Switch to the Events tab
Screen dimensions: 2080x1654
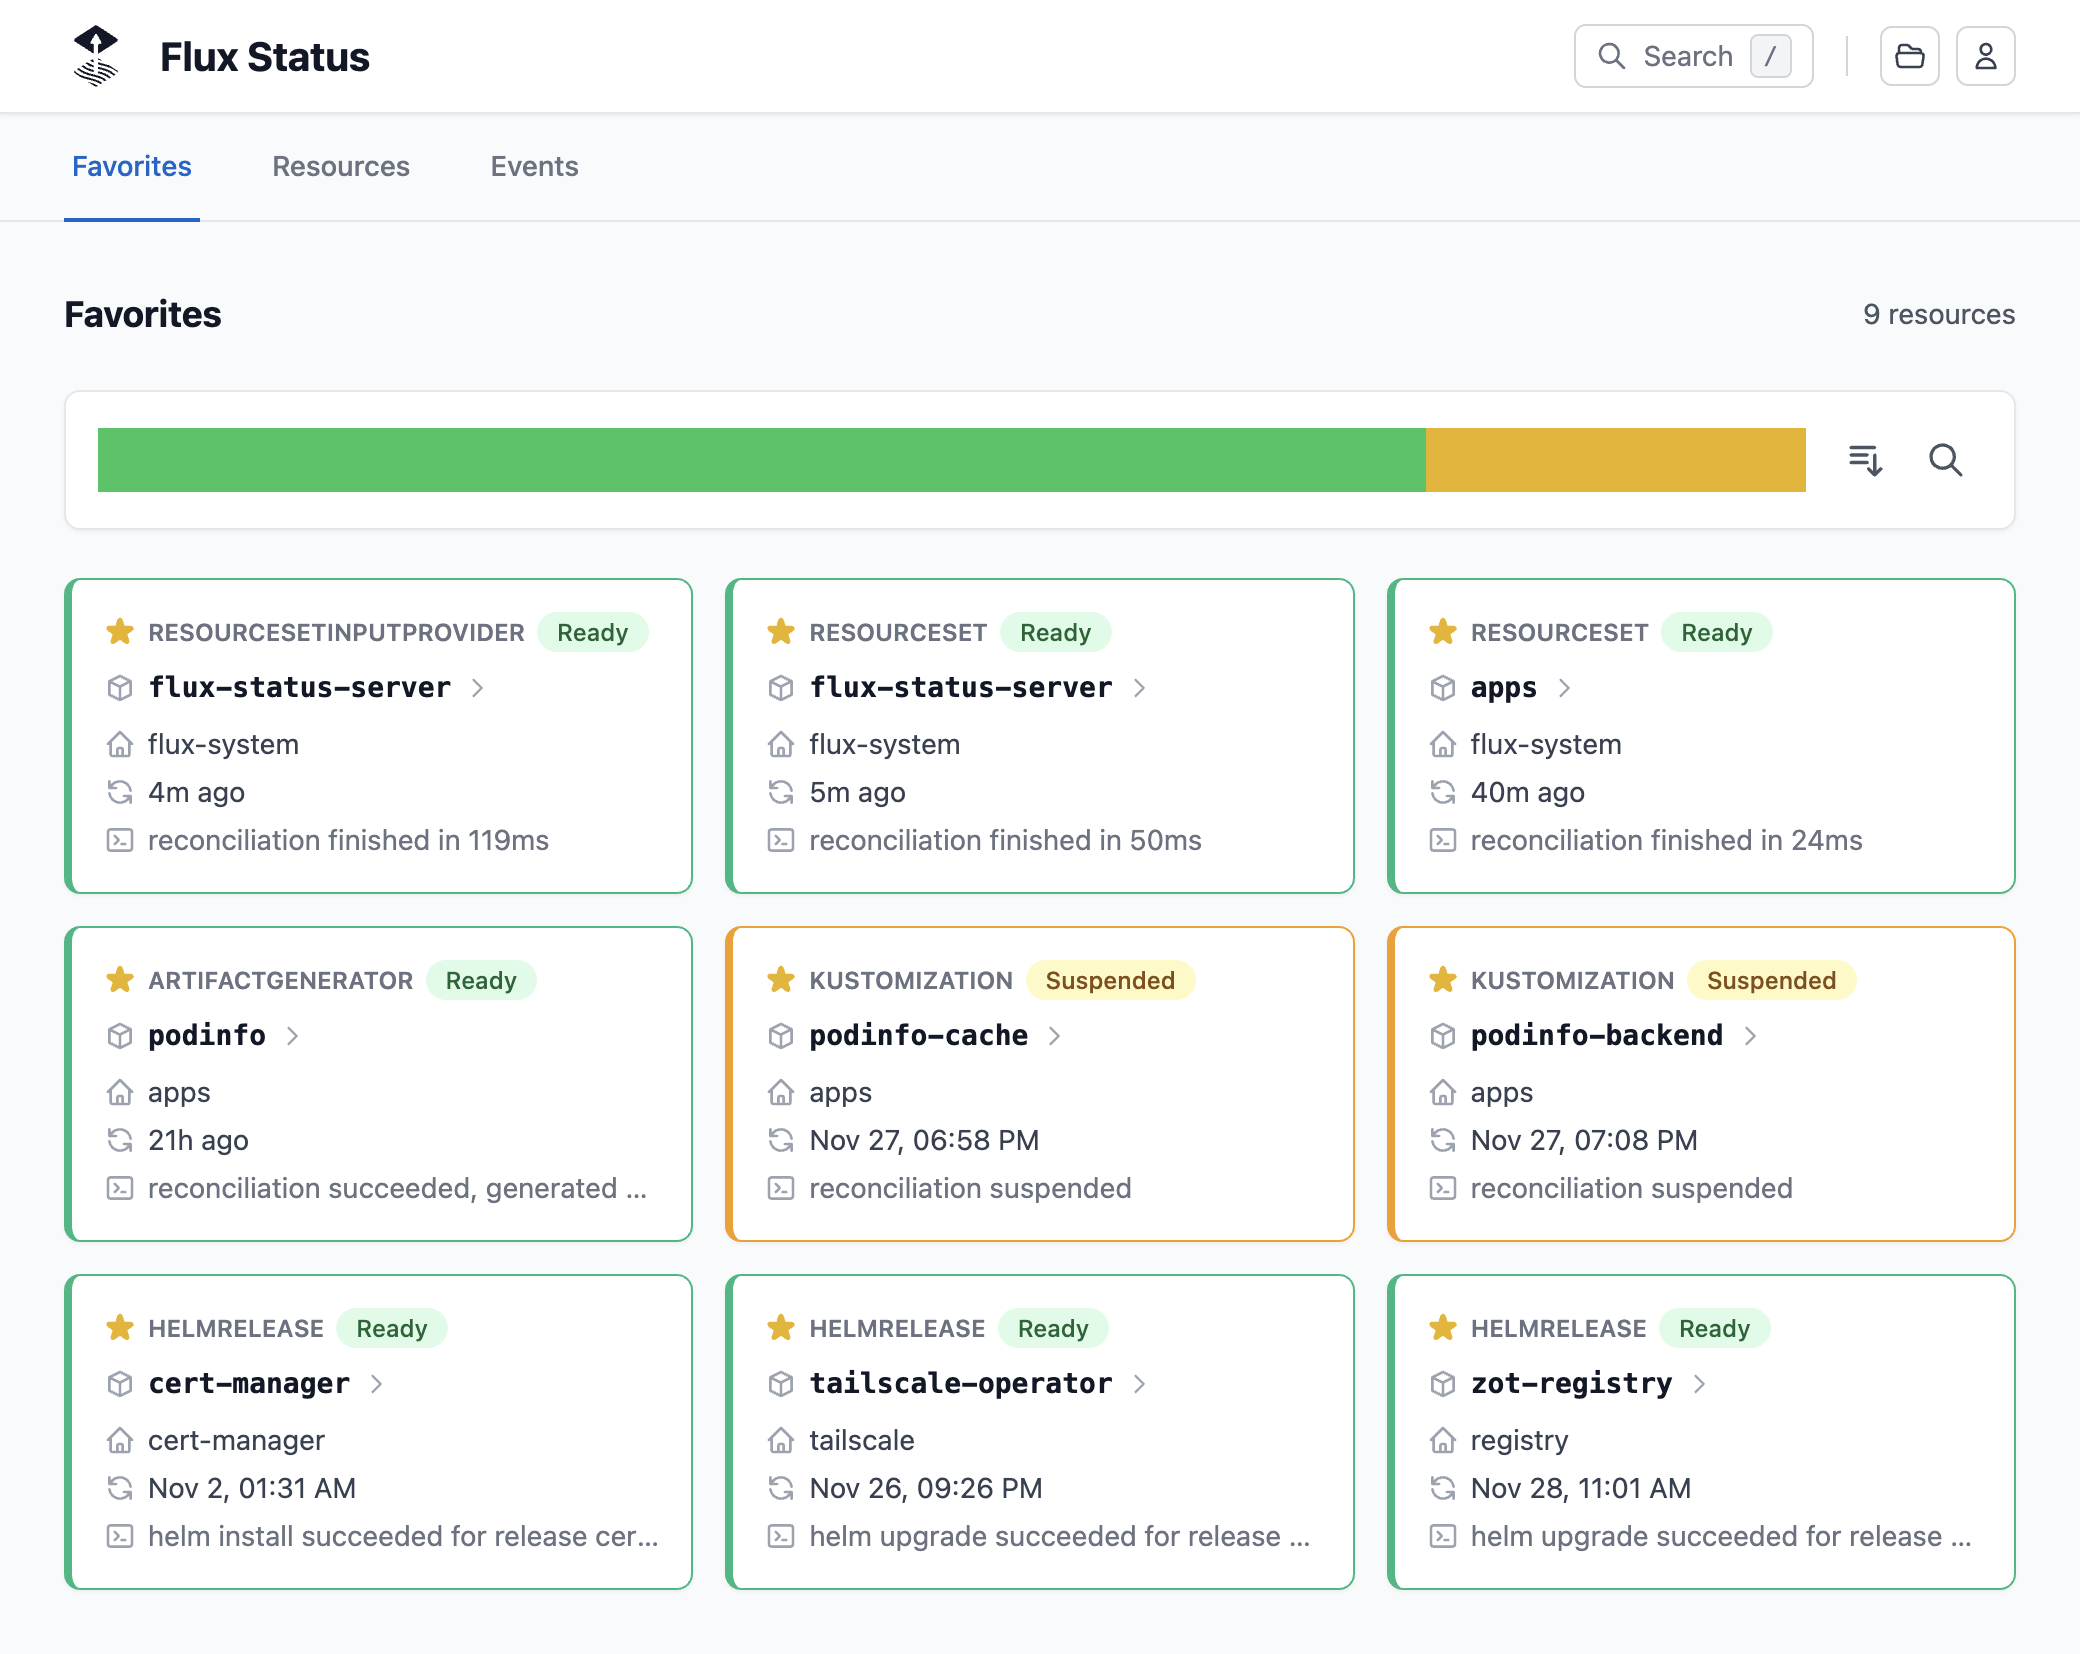(x=534, y=166)
